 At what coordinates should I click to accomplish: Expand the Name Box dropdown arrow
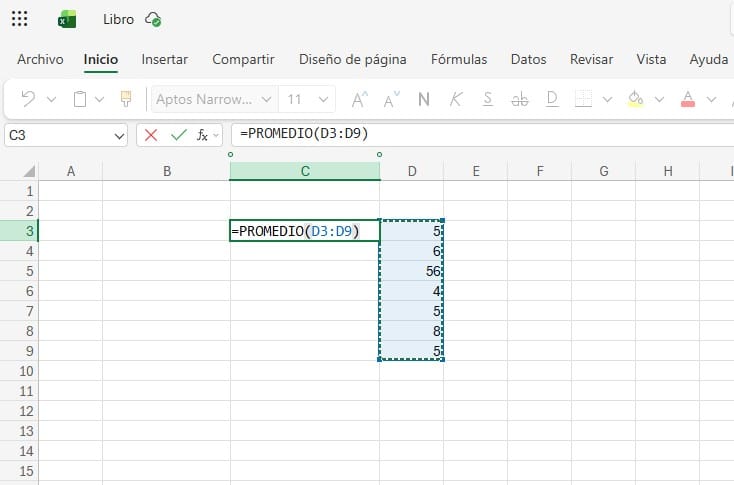(119, 134)
